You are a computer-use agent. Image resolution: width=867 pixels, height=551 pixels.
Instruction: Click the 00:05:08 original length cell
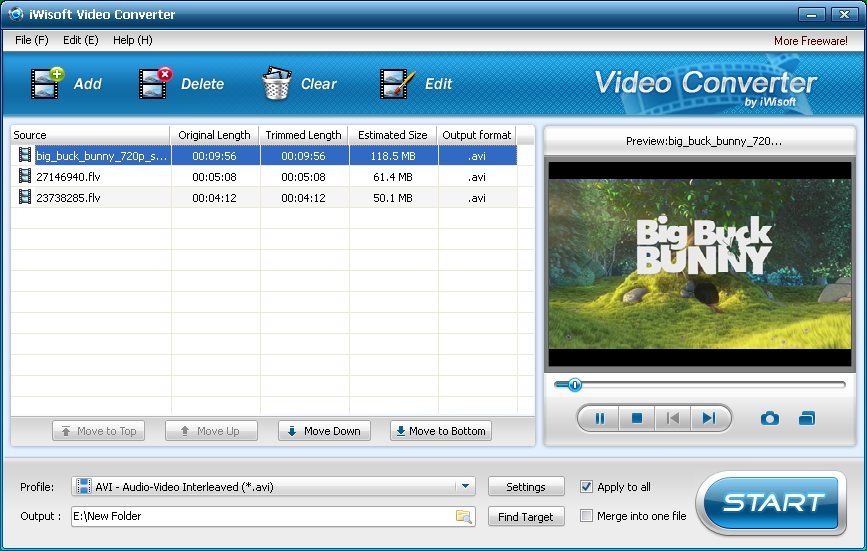215,177
